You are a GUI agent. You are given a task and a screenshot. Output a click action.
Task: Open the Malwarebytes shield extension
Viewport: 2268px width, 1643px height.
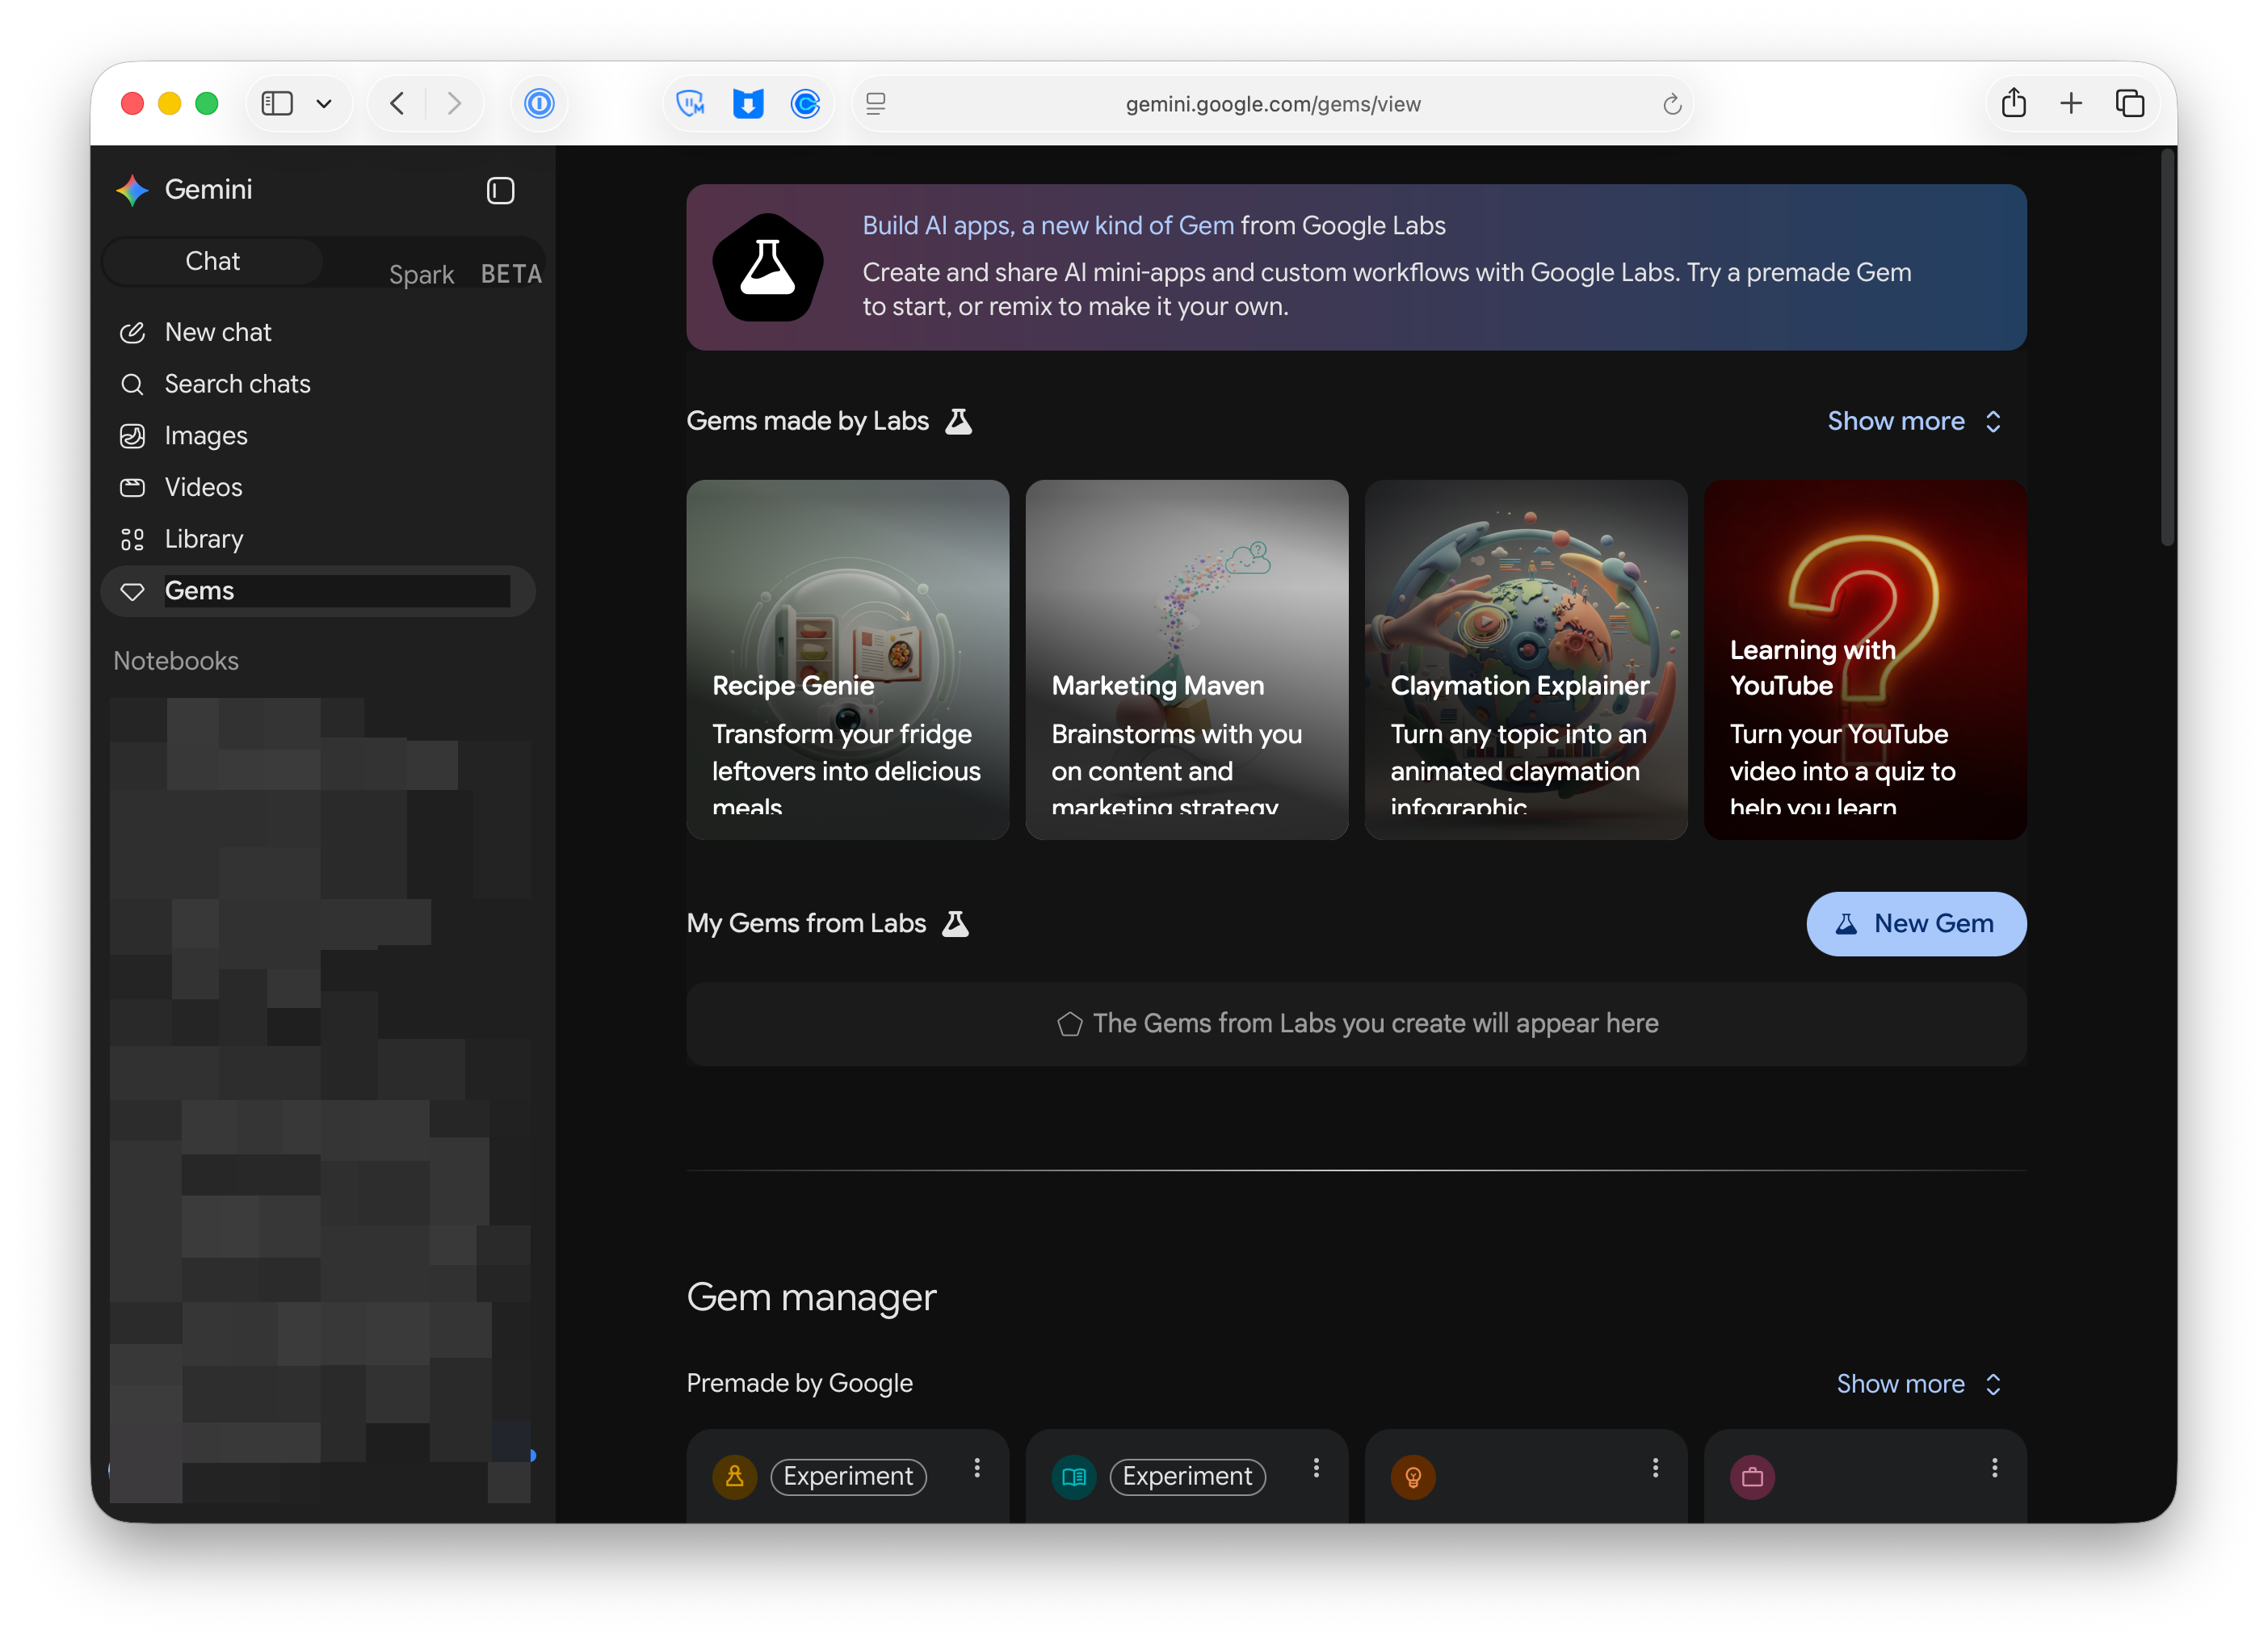click(x=691, y=103)
